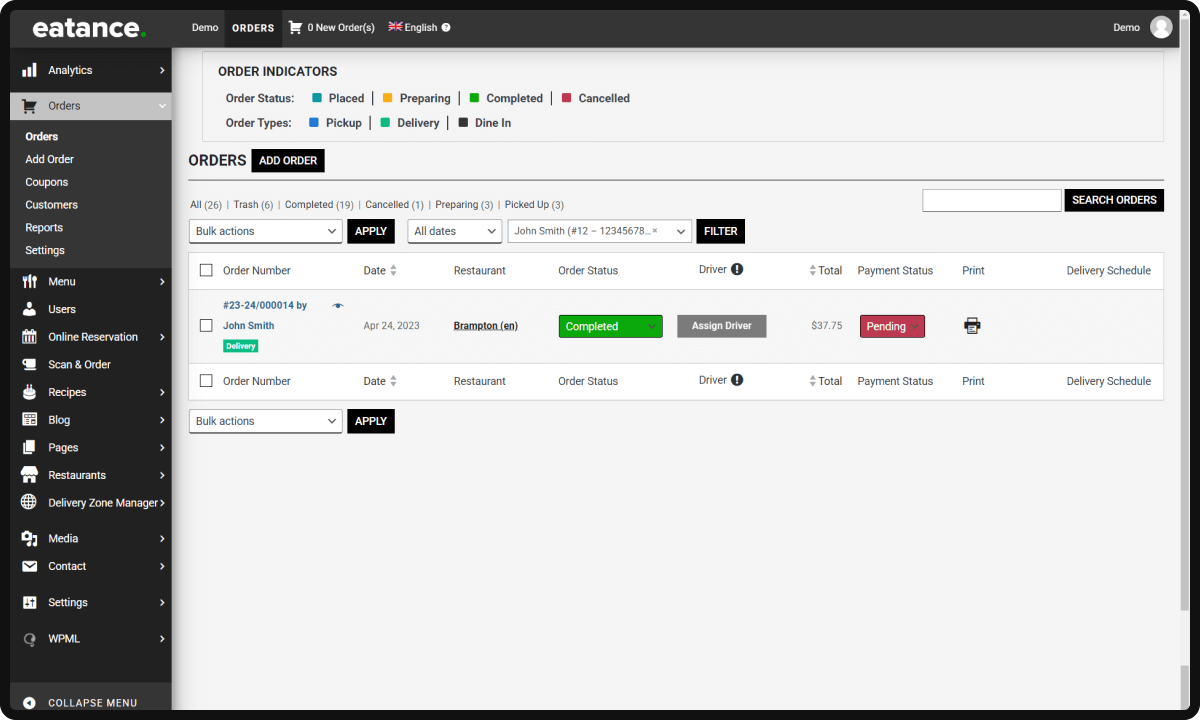Click the green Completed legend swatch

(475, 98)
